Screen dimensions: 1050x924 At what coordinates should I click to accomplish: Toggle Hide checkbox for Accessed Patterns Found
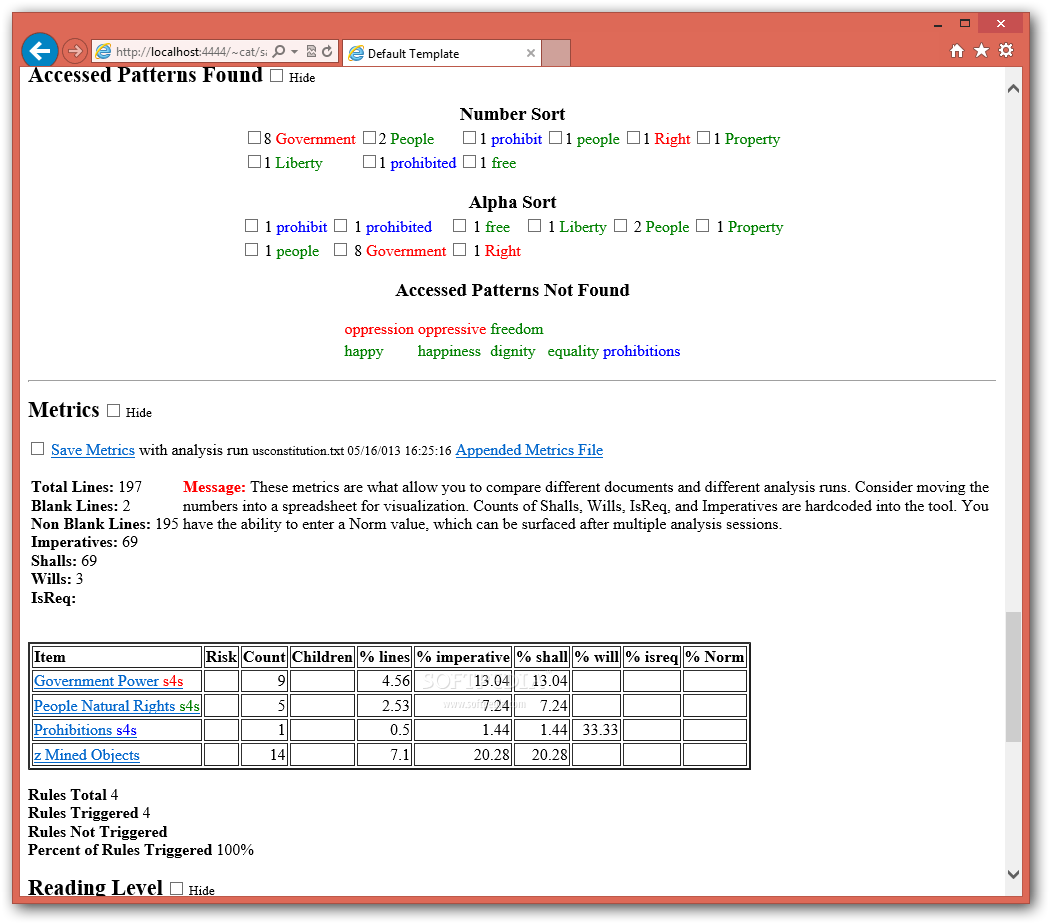coord(277,76)
